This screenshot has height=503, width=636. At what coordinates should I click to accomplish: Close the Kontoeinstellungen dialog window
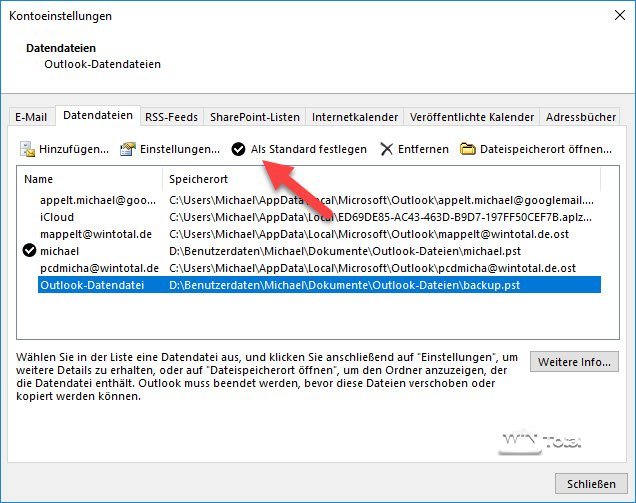point(620,15)
